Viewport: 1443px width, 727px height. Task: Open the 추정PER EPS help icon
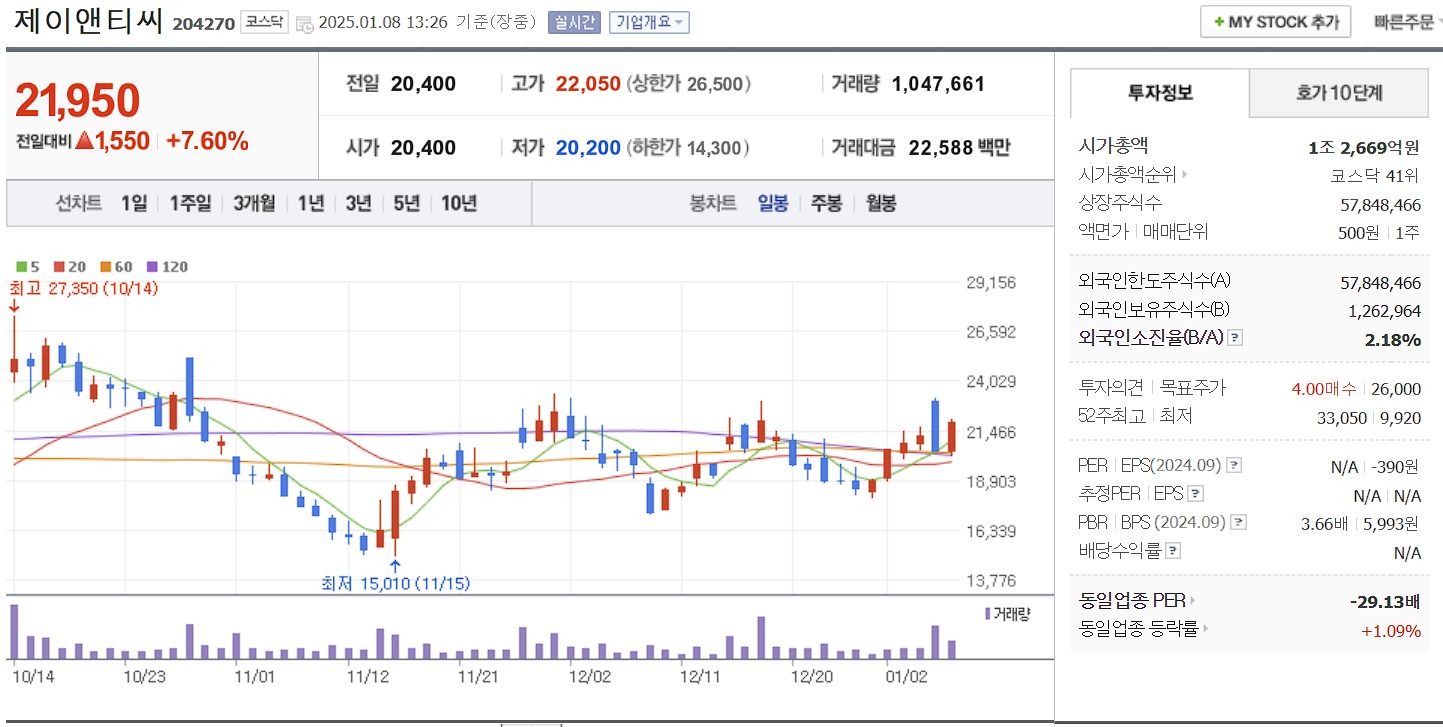click(x=1194, y=493)
